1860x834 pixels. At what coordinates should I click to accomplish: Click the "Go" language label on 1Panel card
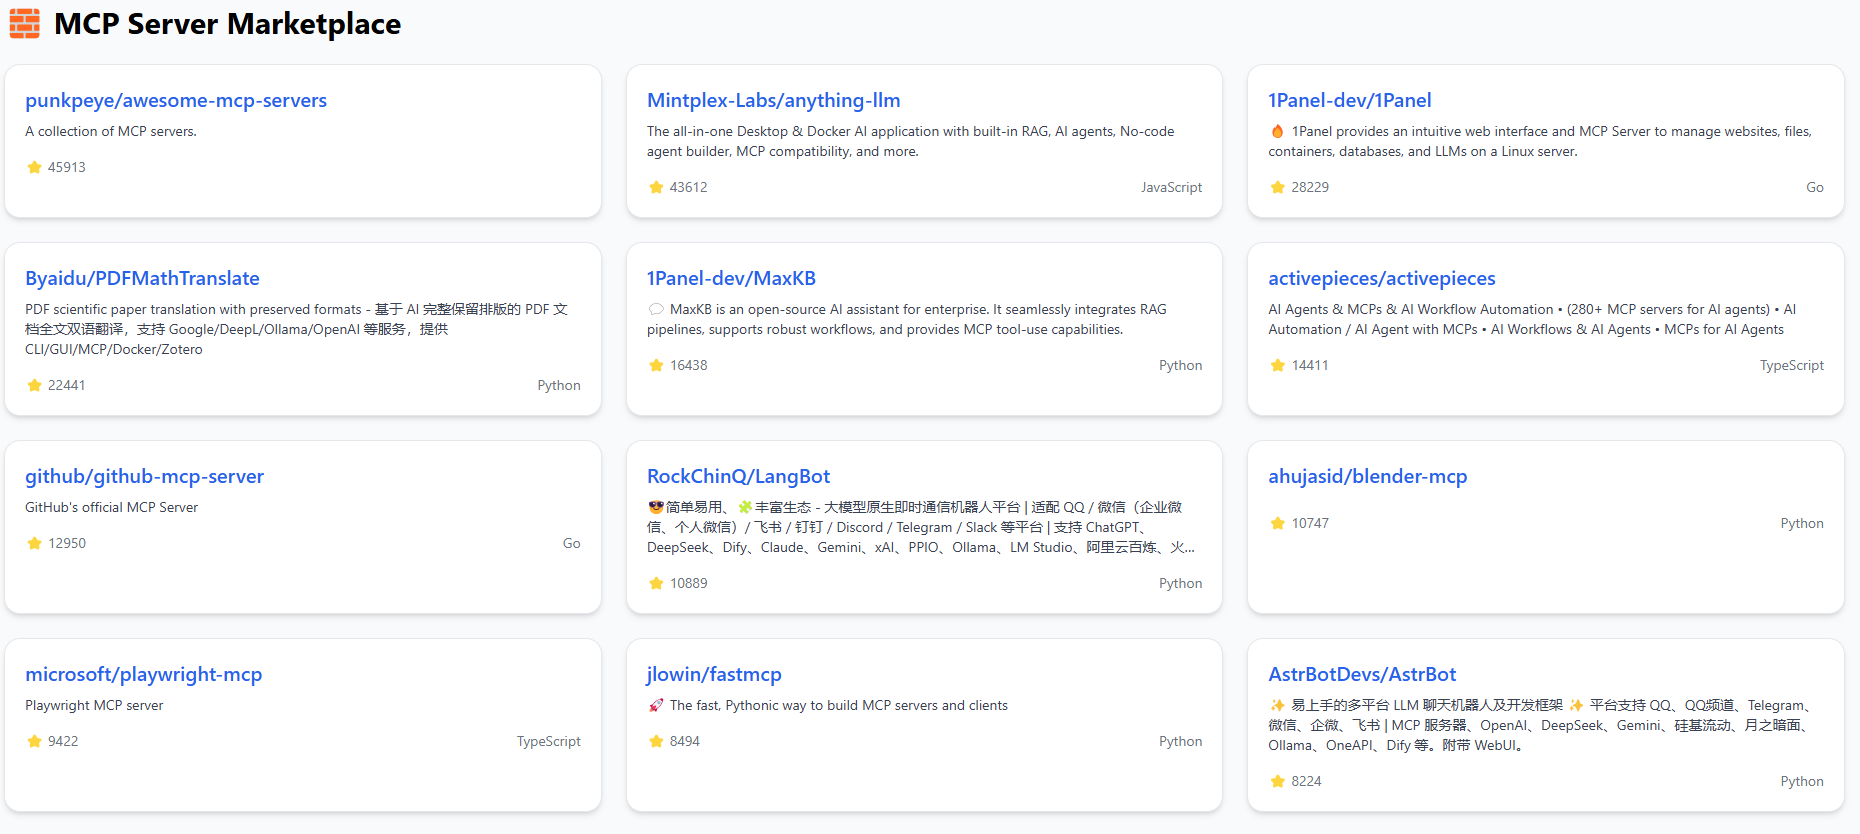click(1814, 187)
